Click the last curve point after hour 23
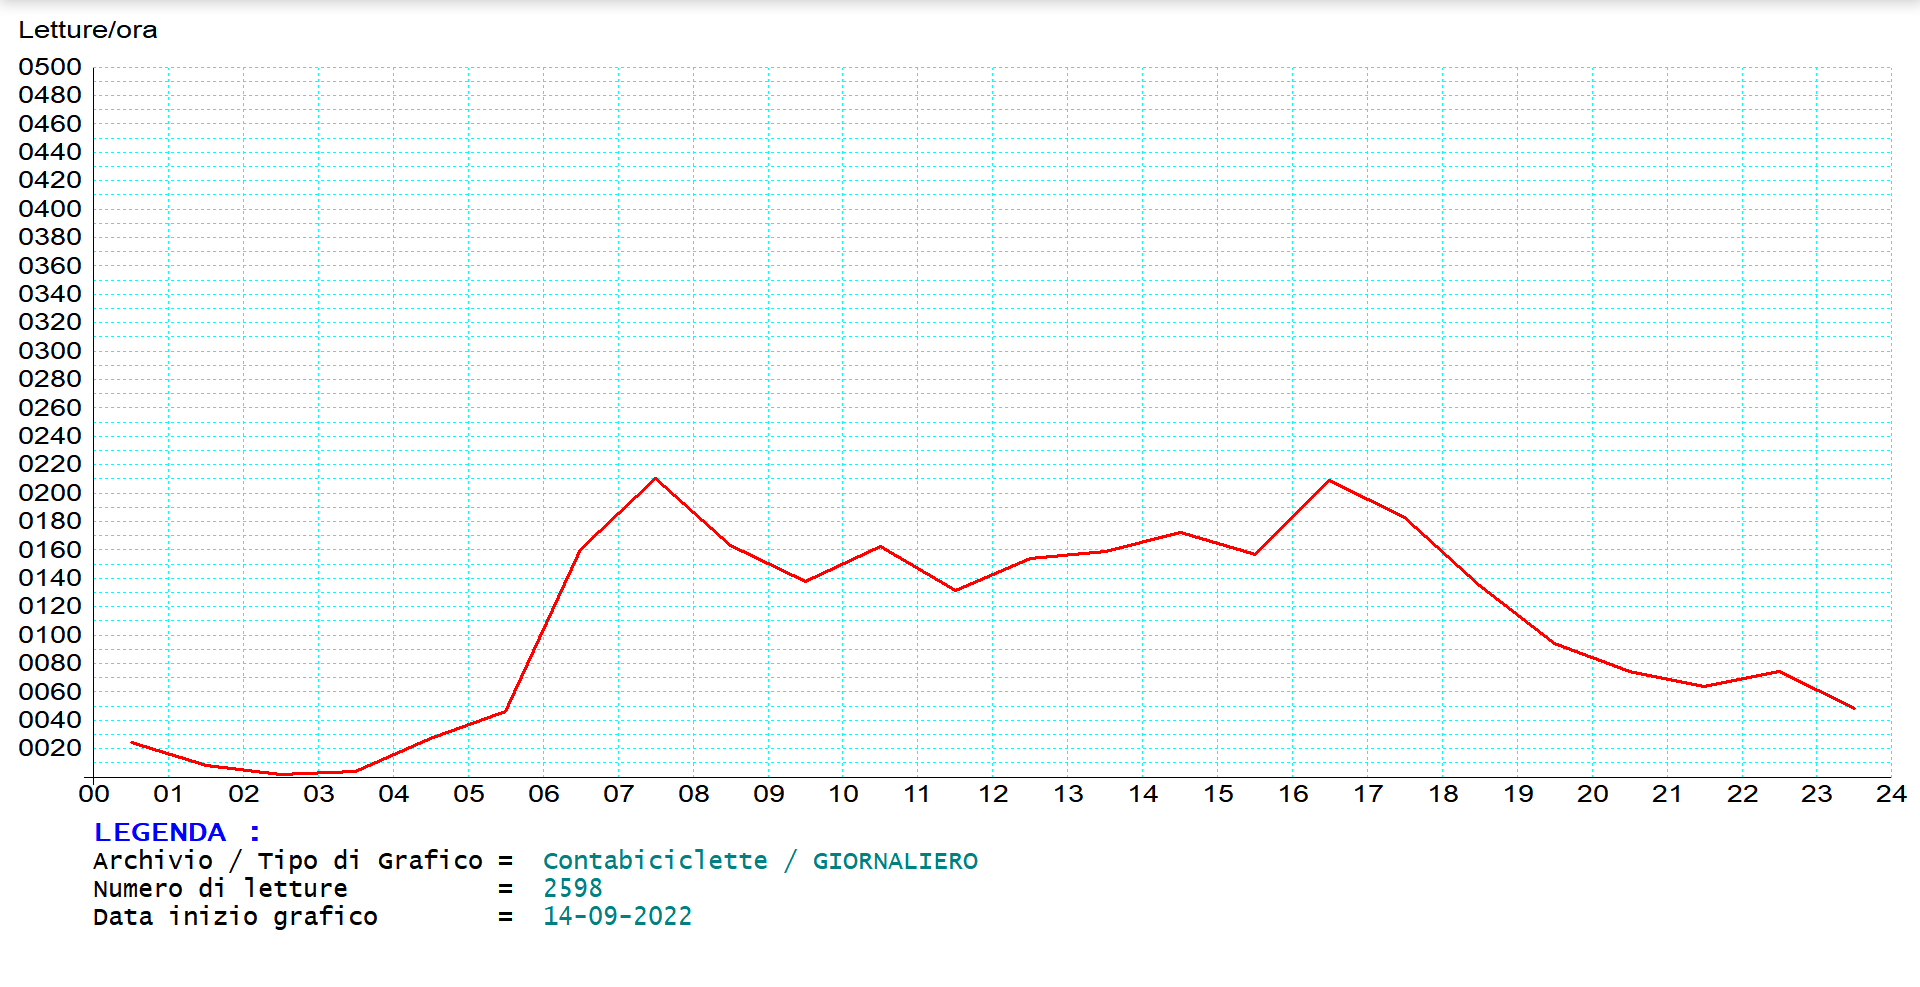Screen dimensions: 1920x987 tap(1854, 708)
